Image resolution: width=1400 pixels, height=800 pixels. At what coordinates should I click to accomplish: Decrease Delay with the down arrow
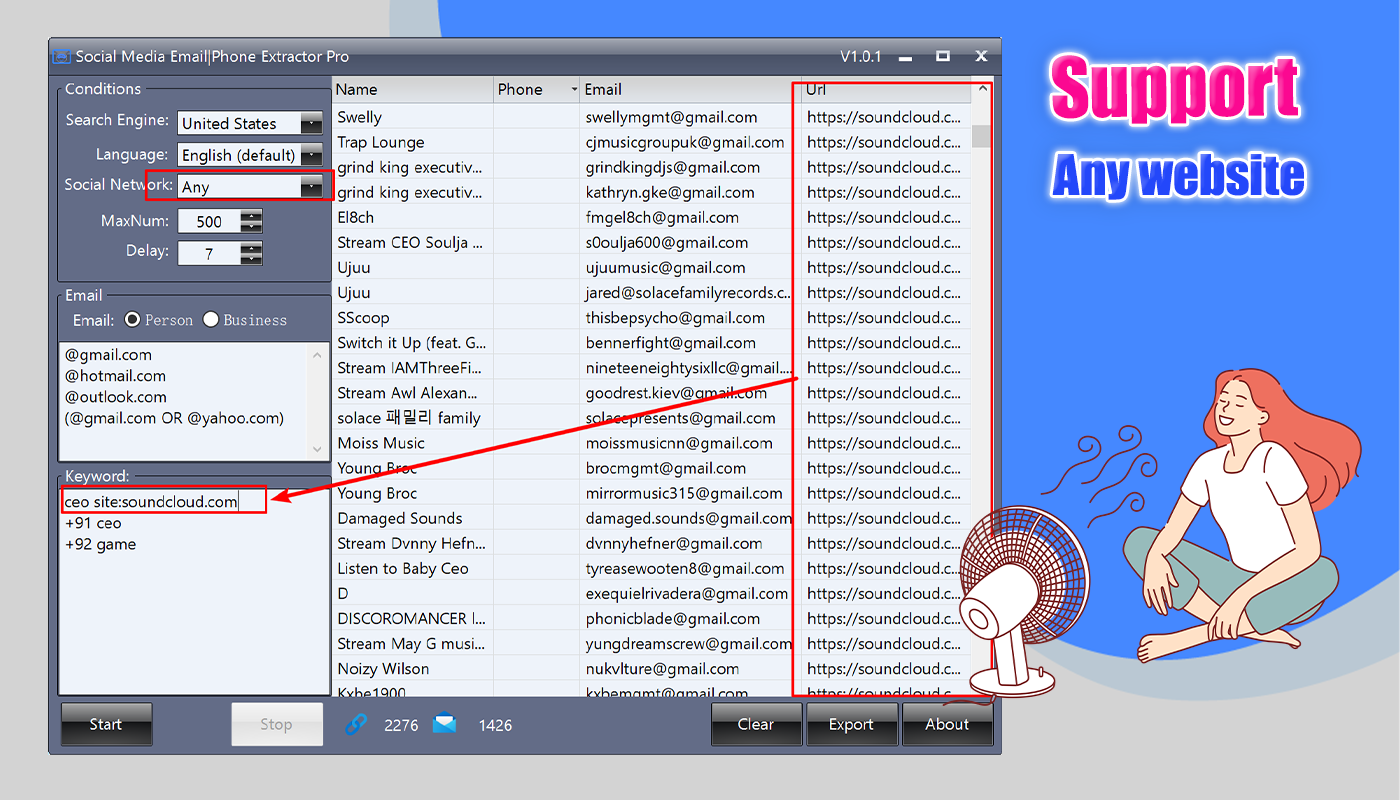251,259
